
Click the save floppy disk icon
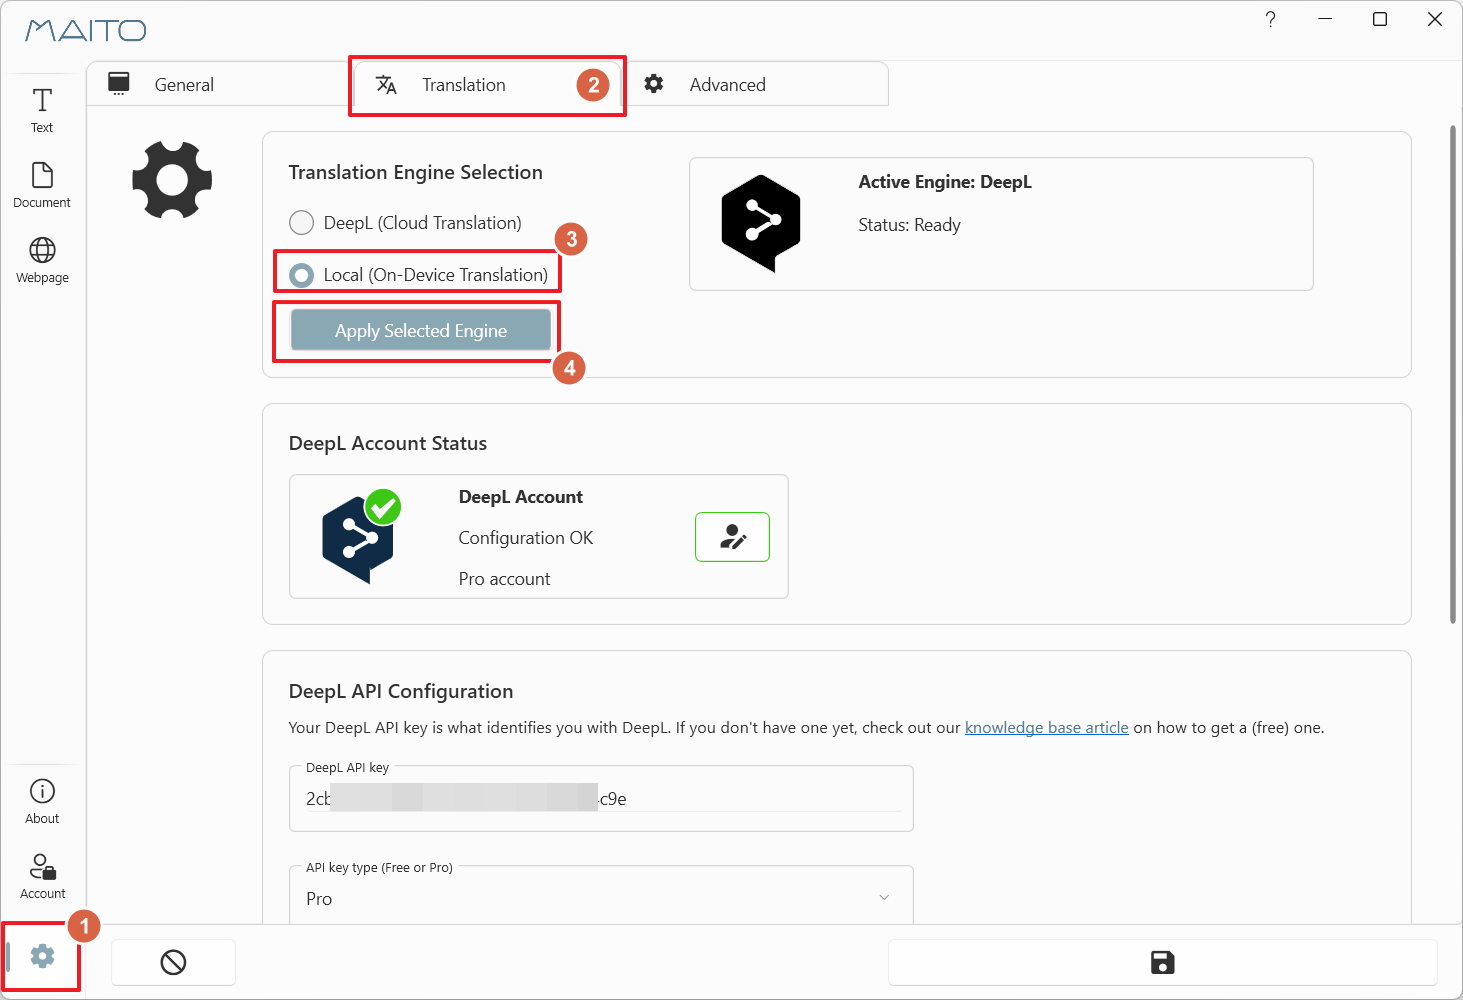point(1162,963)
